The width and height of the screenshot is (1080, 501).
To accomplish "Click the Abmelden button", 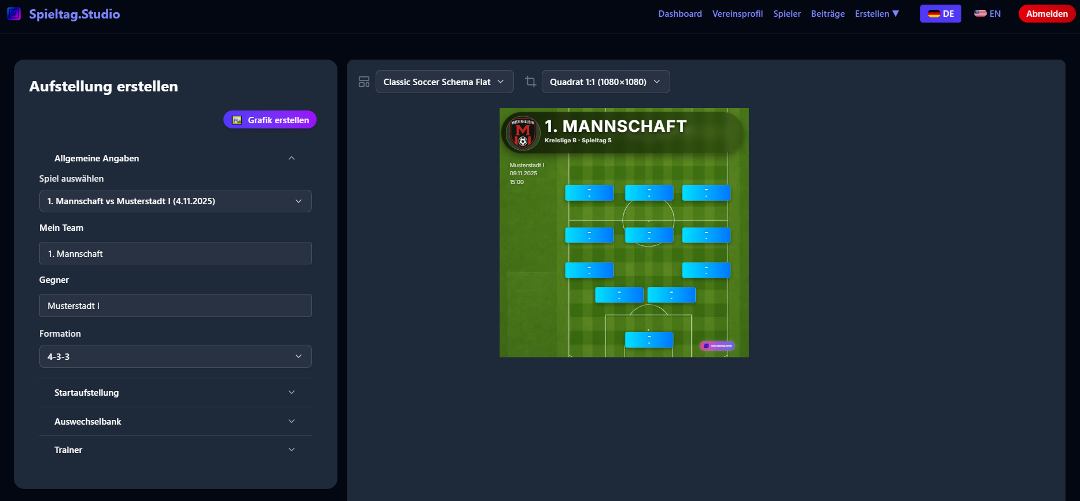I will point(1046,14).
